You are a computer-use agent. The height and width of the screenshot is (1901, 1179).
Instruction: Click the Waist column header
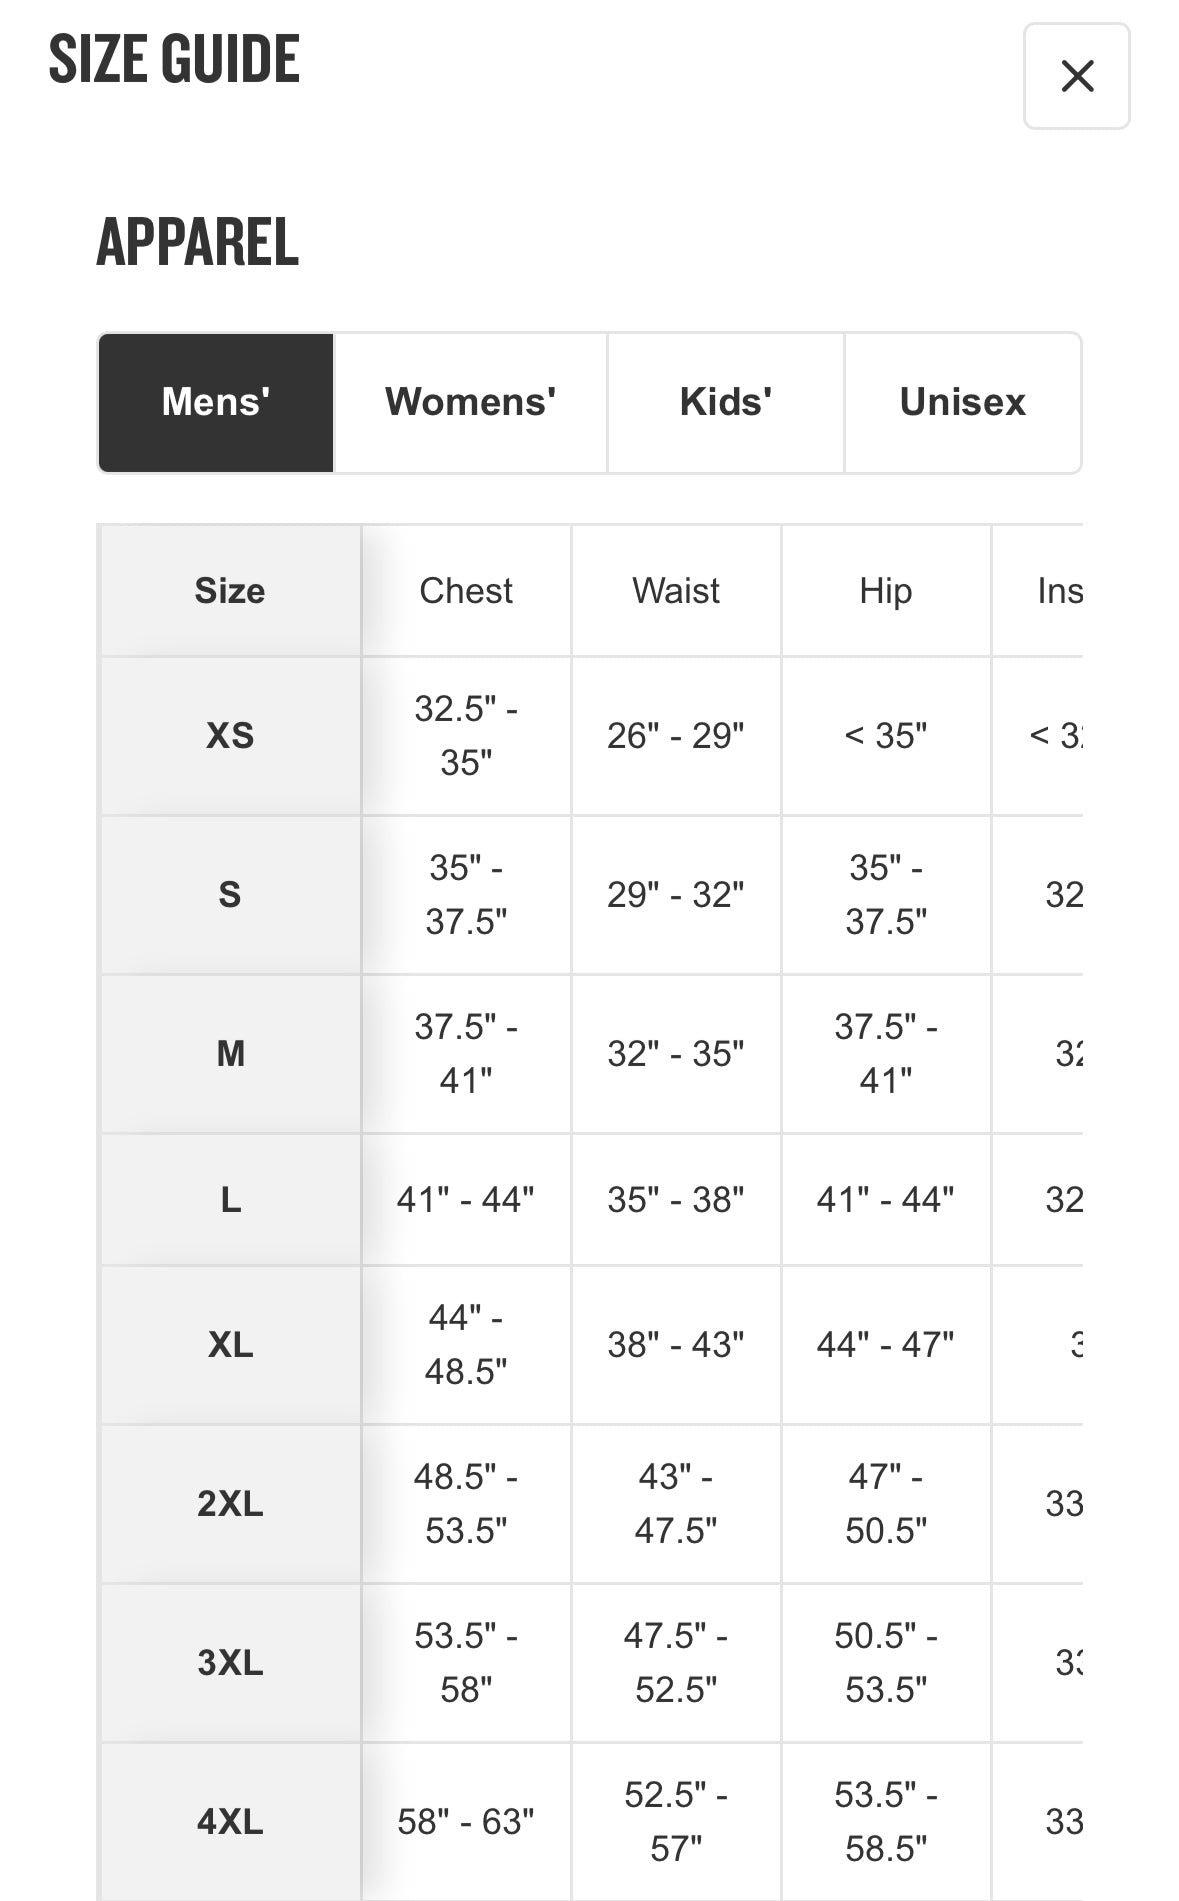[676, 591]
